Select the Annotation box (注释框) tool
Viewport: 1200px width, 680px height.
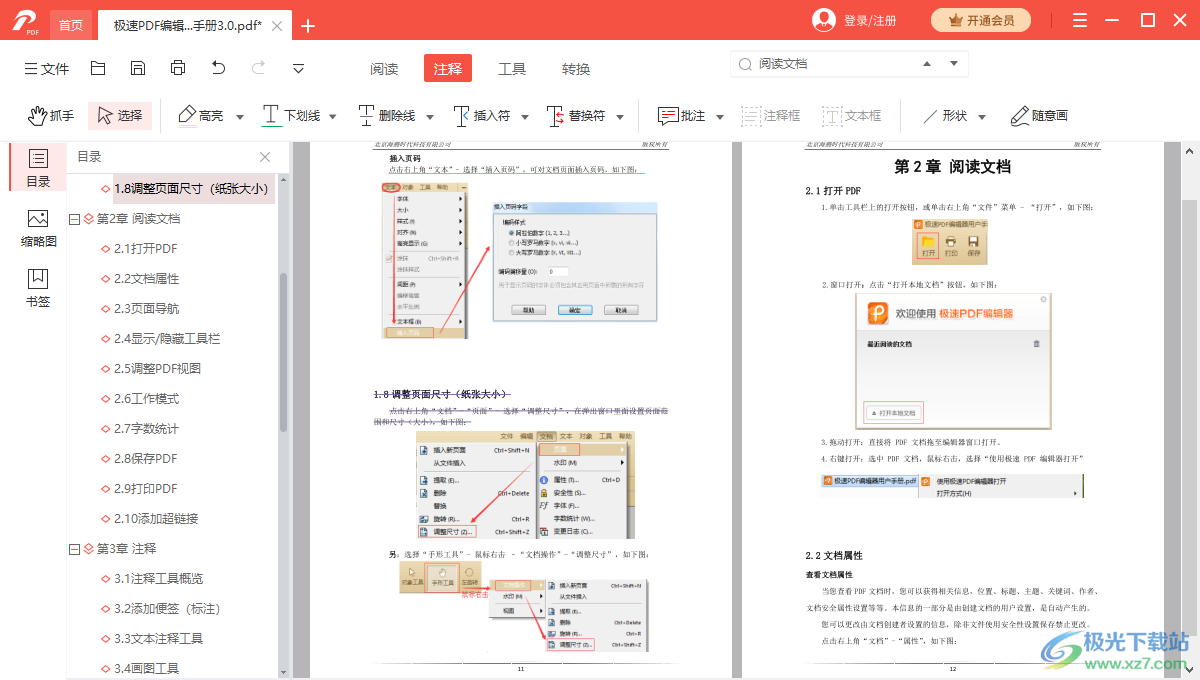[771, 116]
